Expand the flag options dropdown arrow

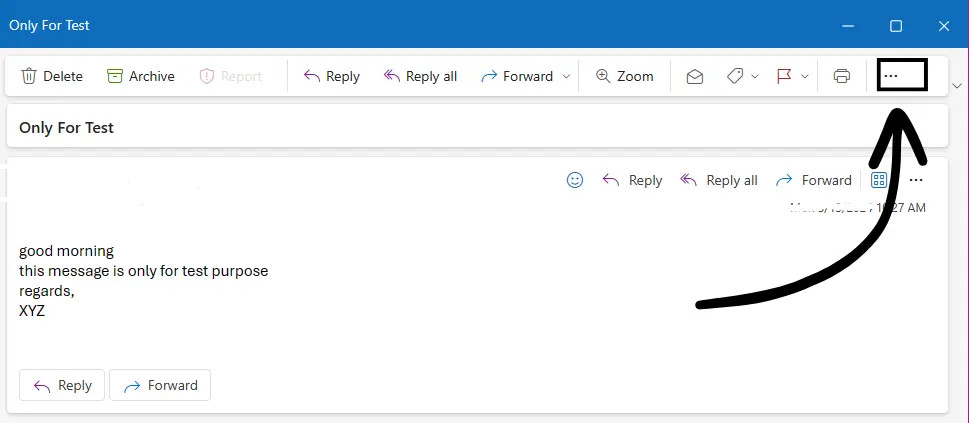[805, 77]
